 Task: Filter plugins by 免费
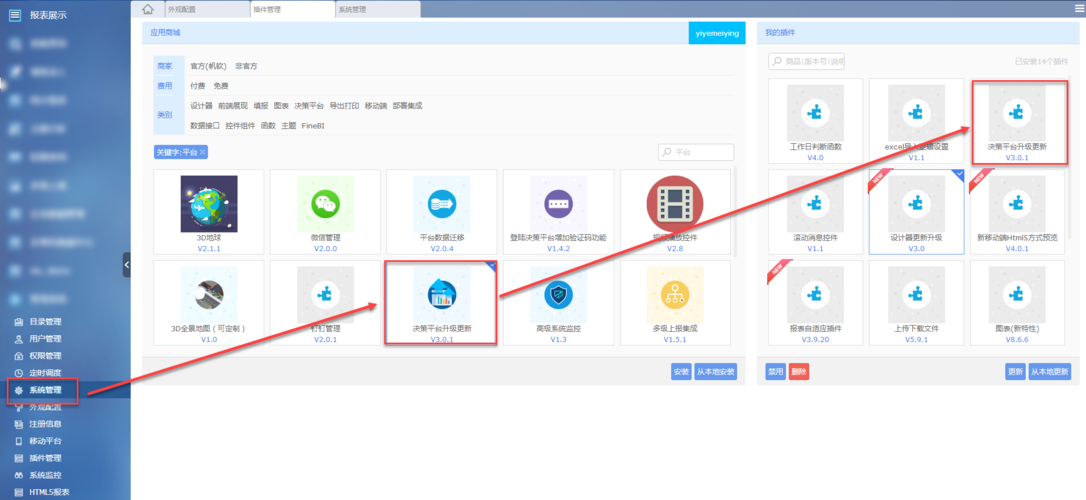[x=221, y=86]
